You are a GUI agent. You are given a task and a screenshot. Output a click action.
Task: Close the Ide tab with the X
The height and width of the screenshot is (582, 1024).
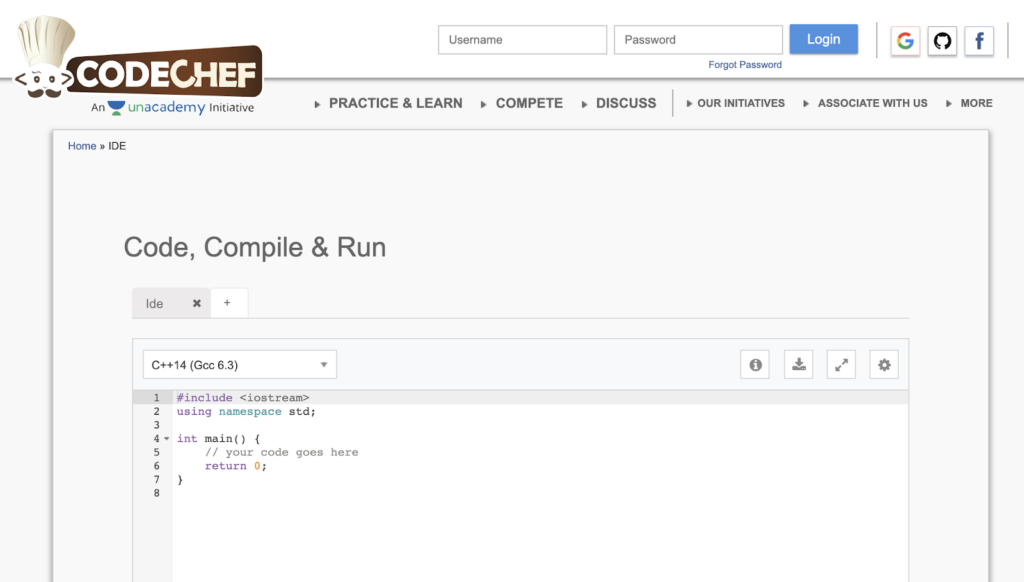[196, 302]
